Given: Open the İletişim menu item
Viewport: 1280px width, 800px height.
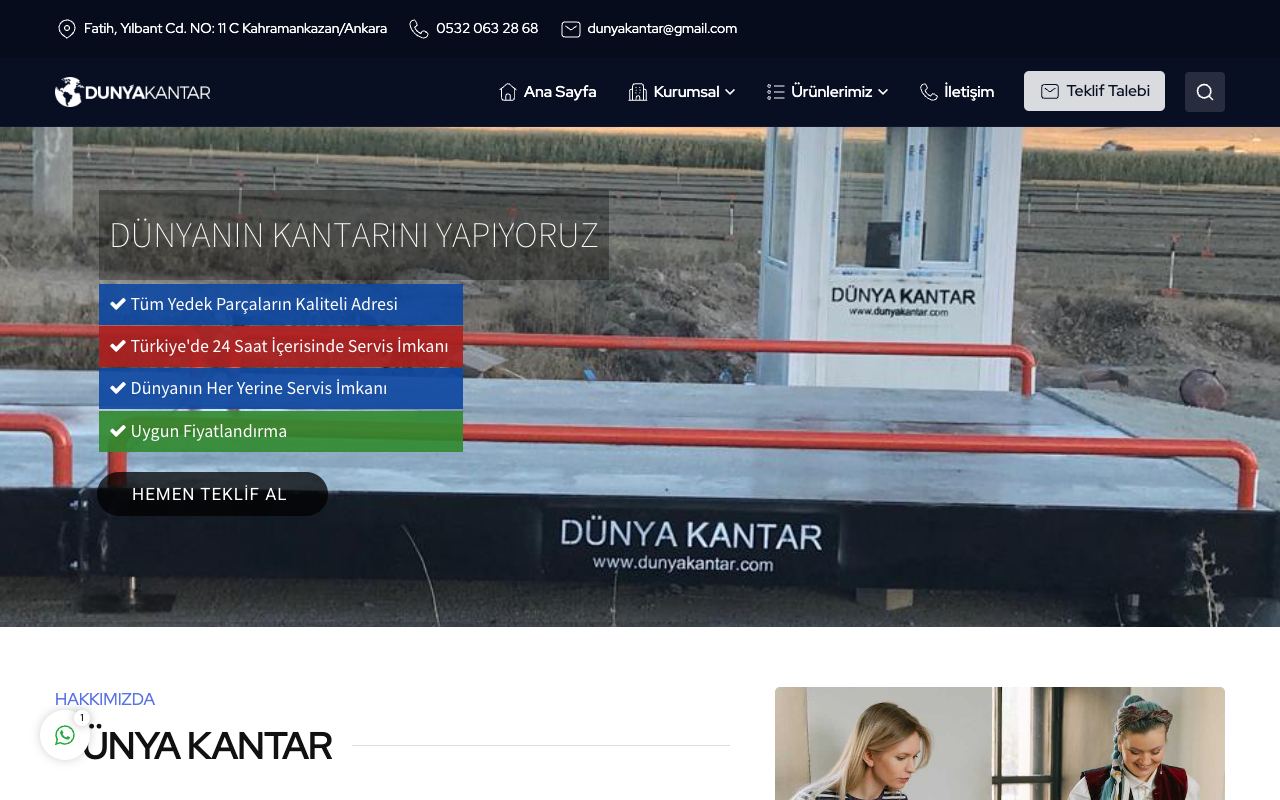Looking at the screenshot, I should 969,92.
